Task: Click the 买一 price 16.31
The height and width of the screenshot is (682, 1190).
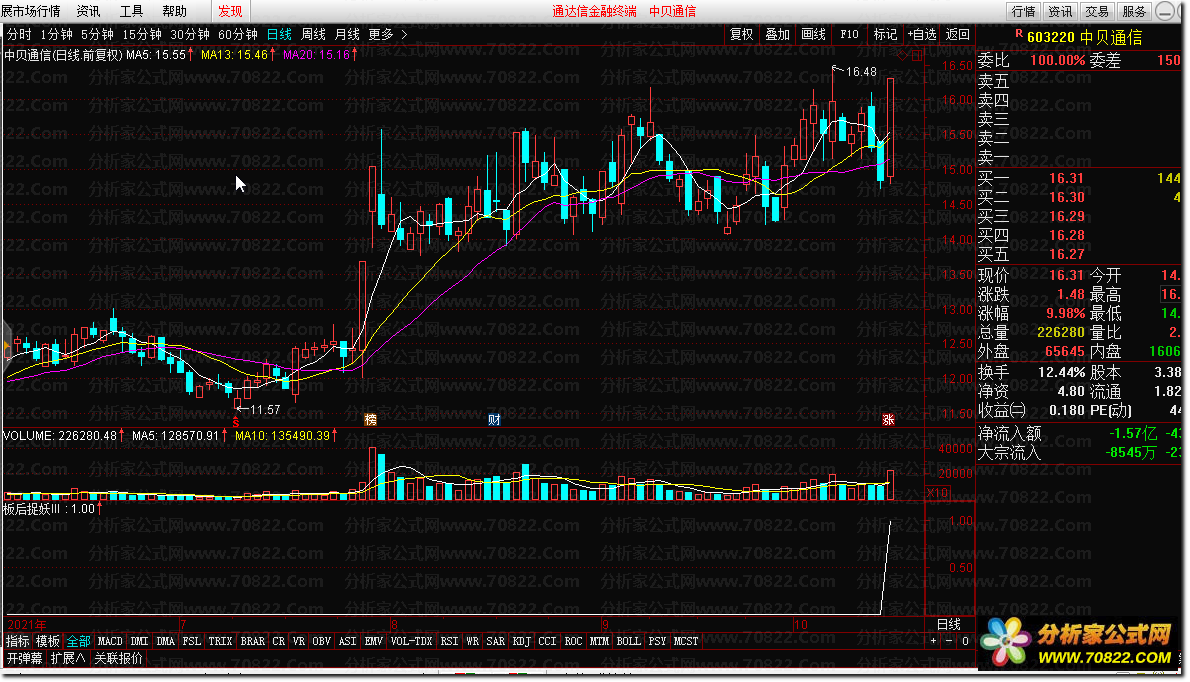Action: 1066,178
